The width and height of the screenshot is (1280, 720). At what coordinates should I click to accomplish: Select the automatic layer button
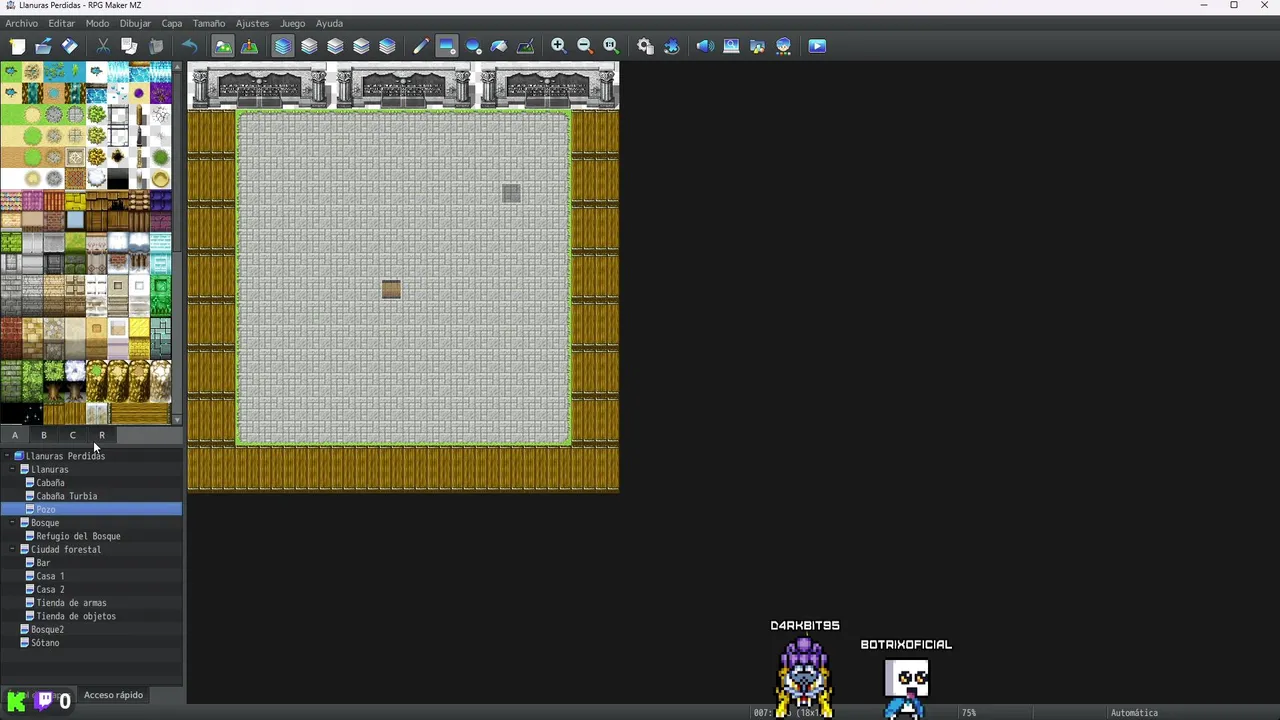pos(283,46)
